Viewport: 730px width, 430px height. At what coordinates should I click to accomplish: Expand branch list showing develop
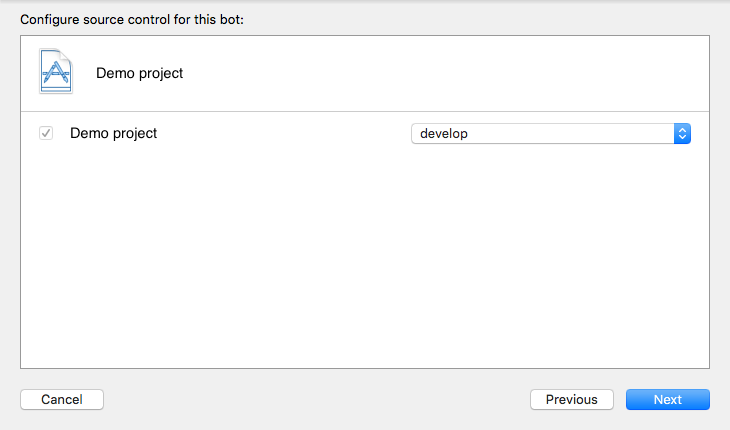point(550,134)
